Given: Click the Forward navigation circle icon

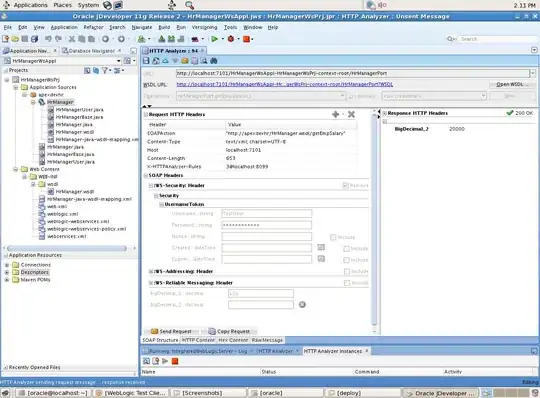Looking at the screenshot, I should (x=121, y=39).
